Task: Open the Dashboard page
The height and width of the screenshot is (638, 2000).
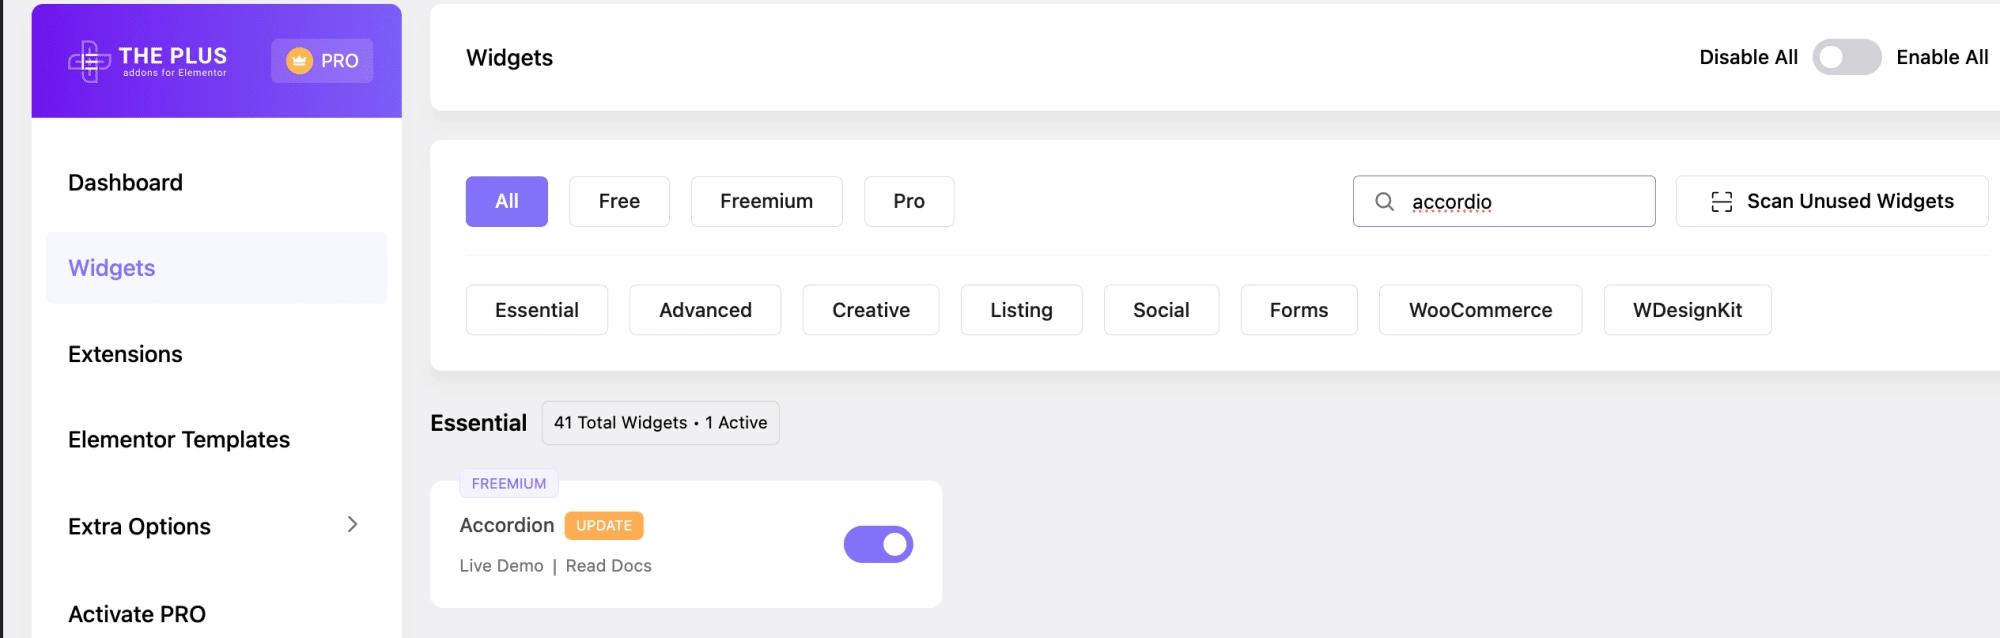Action: click(x=125, y=182)
